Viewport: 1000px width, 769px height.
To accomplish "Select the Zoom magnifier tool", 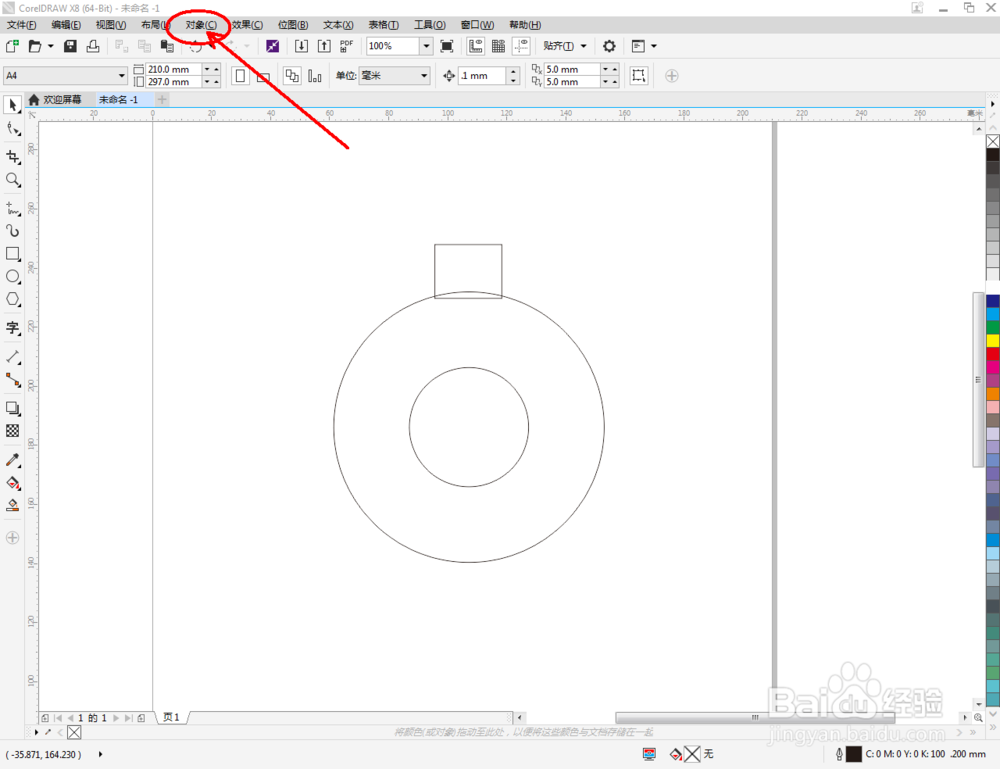I will tap(13, 180).
